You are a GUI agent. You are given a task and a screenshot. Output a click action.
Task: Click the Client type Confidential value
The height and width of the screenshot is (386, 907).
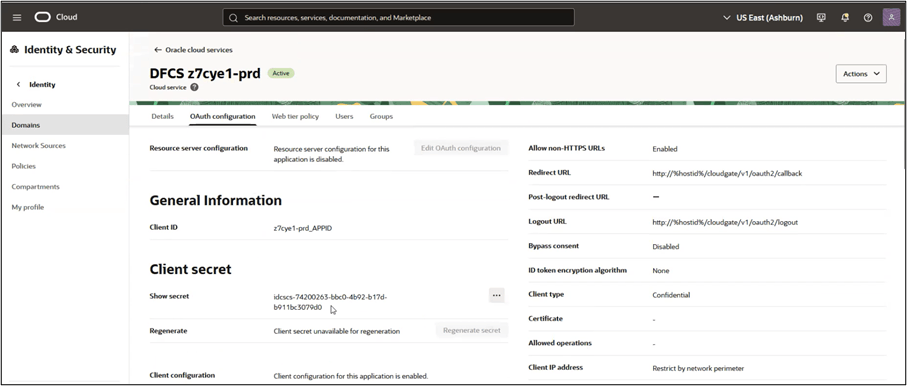coord(671,295)
